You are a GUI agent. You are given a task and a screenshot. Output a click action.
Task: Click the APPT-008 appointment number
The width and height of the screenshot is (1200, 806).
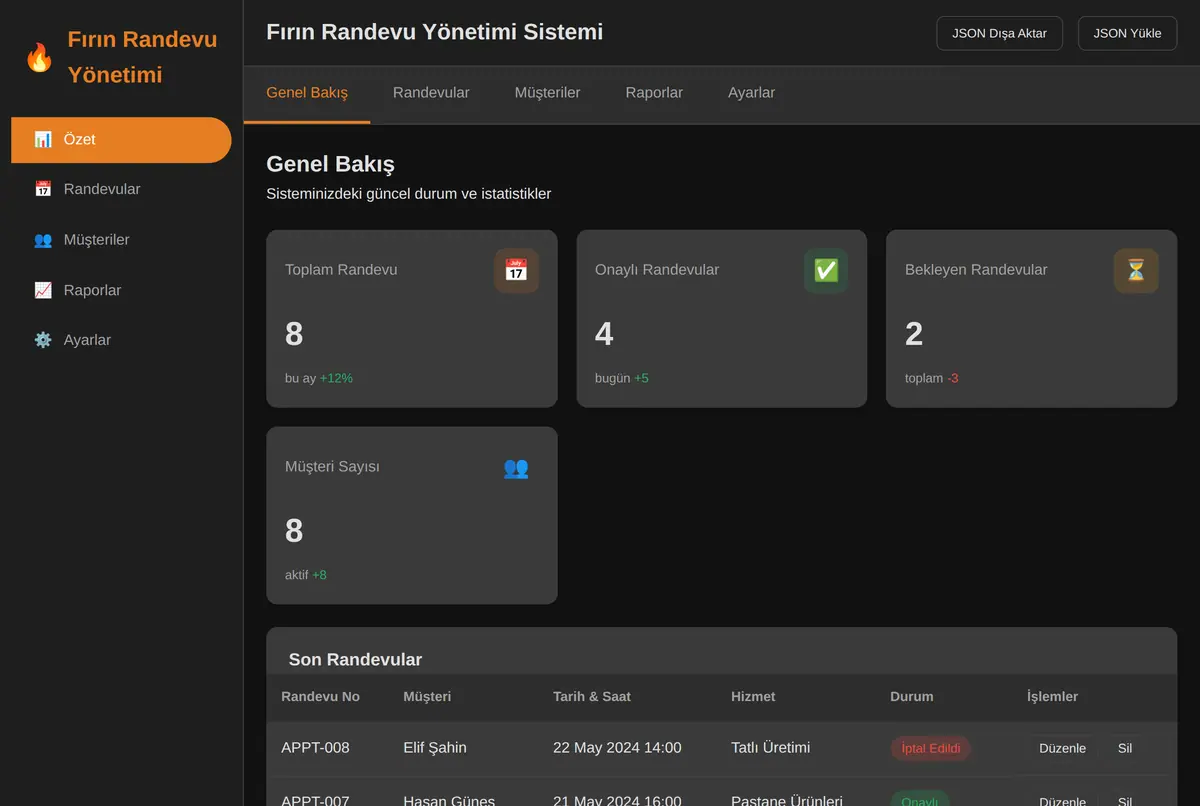coord(315,748)
